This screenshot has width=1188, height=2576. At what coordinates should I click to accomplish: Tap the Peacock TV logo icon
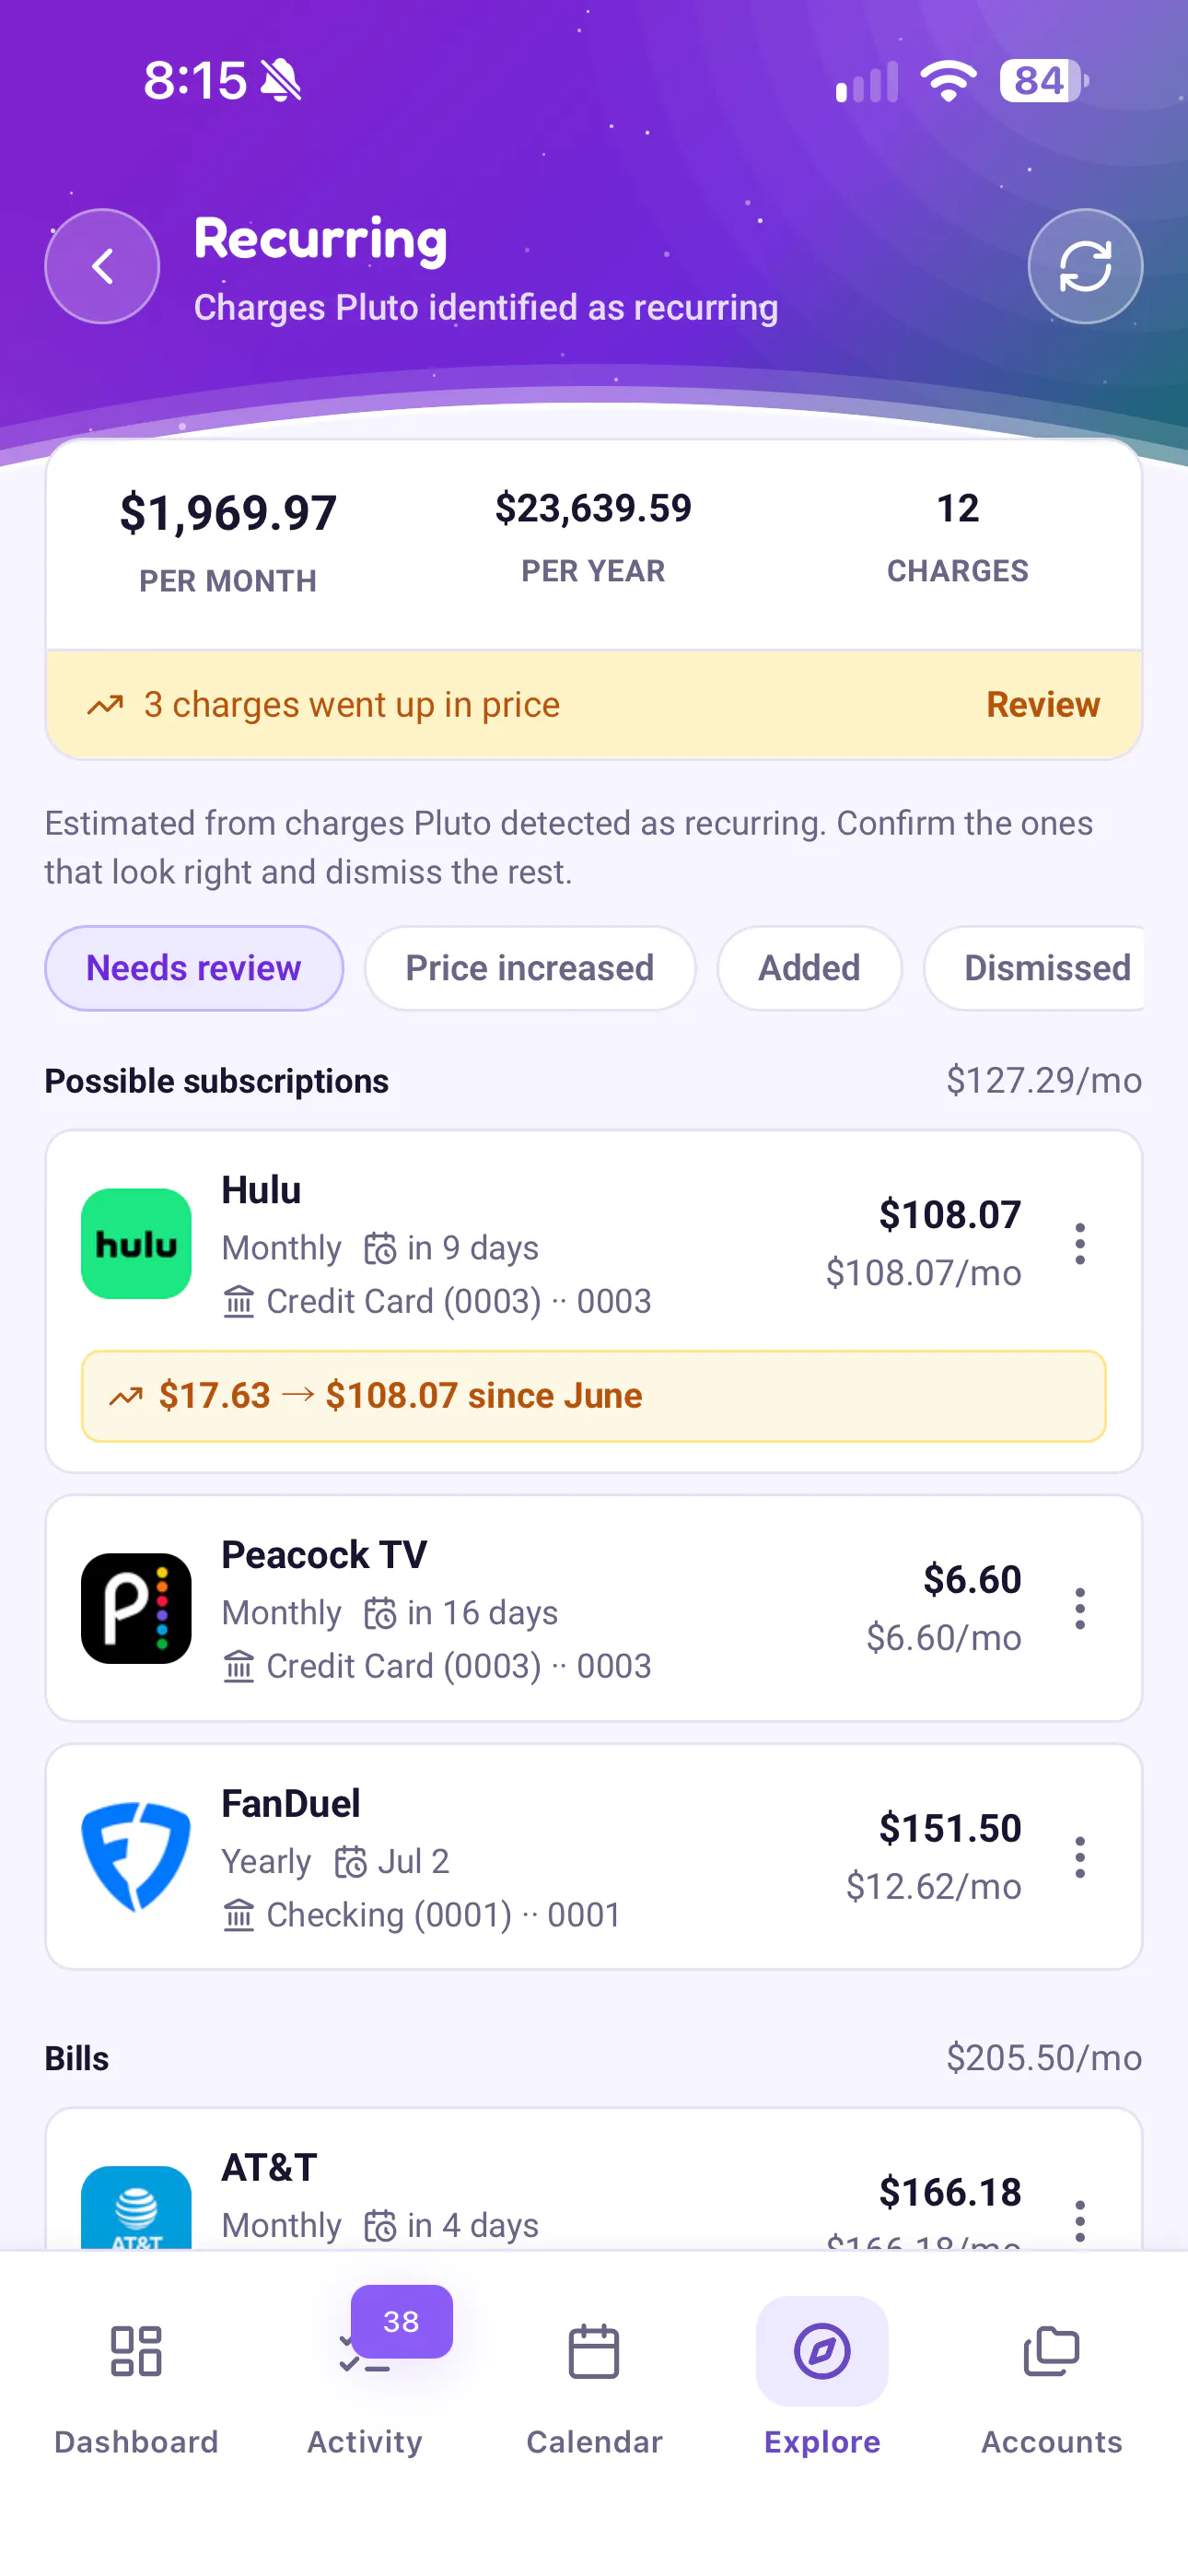(136, 1609)
